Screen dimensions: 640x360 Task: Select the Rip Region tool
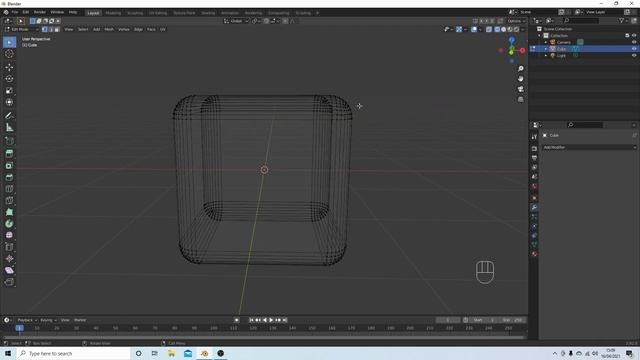9,282
